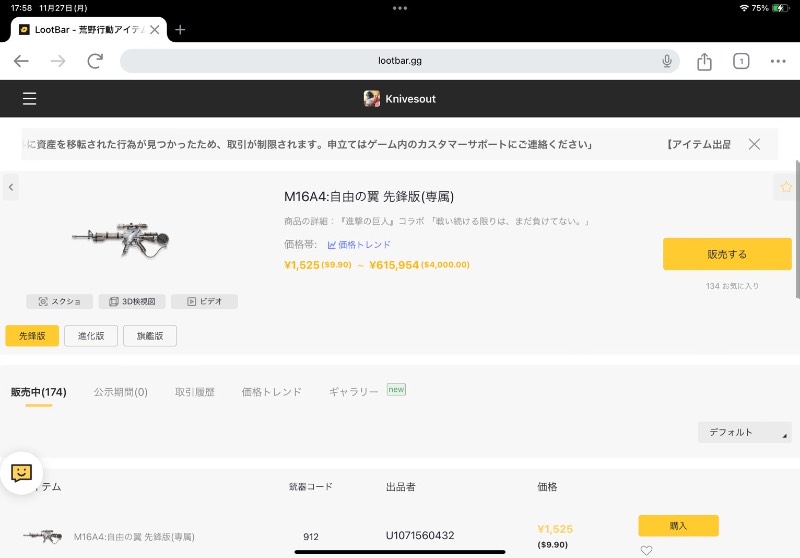Click the yellow 販売する button
Screen dimensions: 800x558
727,254
